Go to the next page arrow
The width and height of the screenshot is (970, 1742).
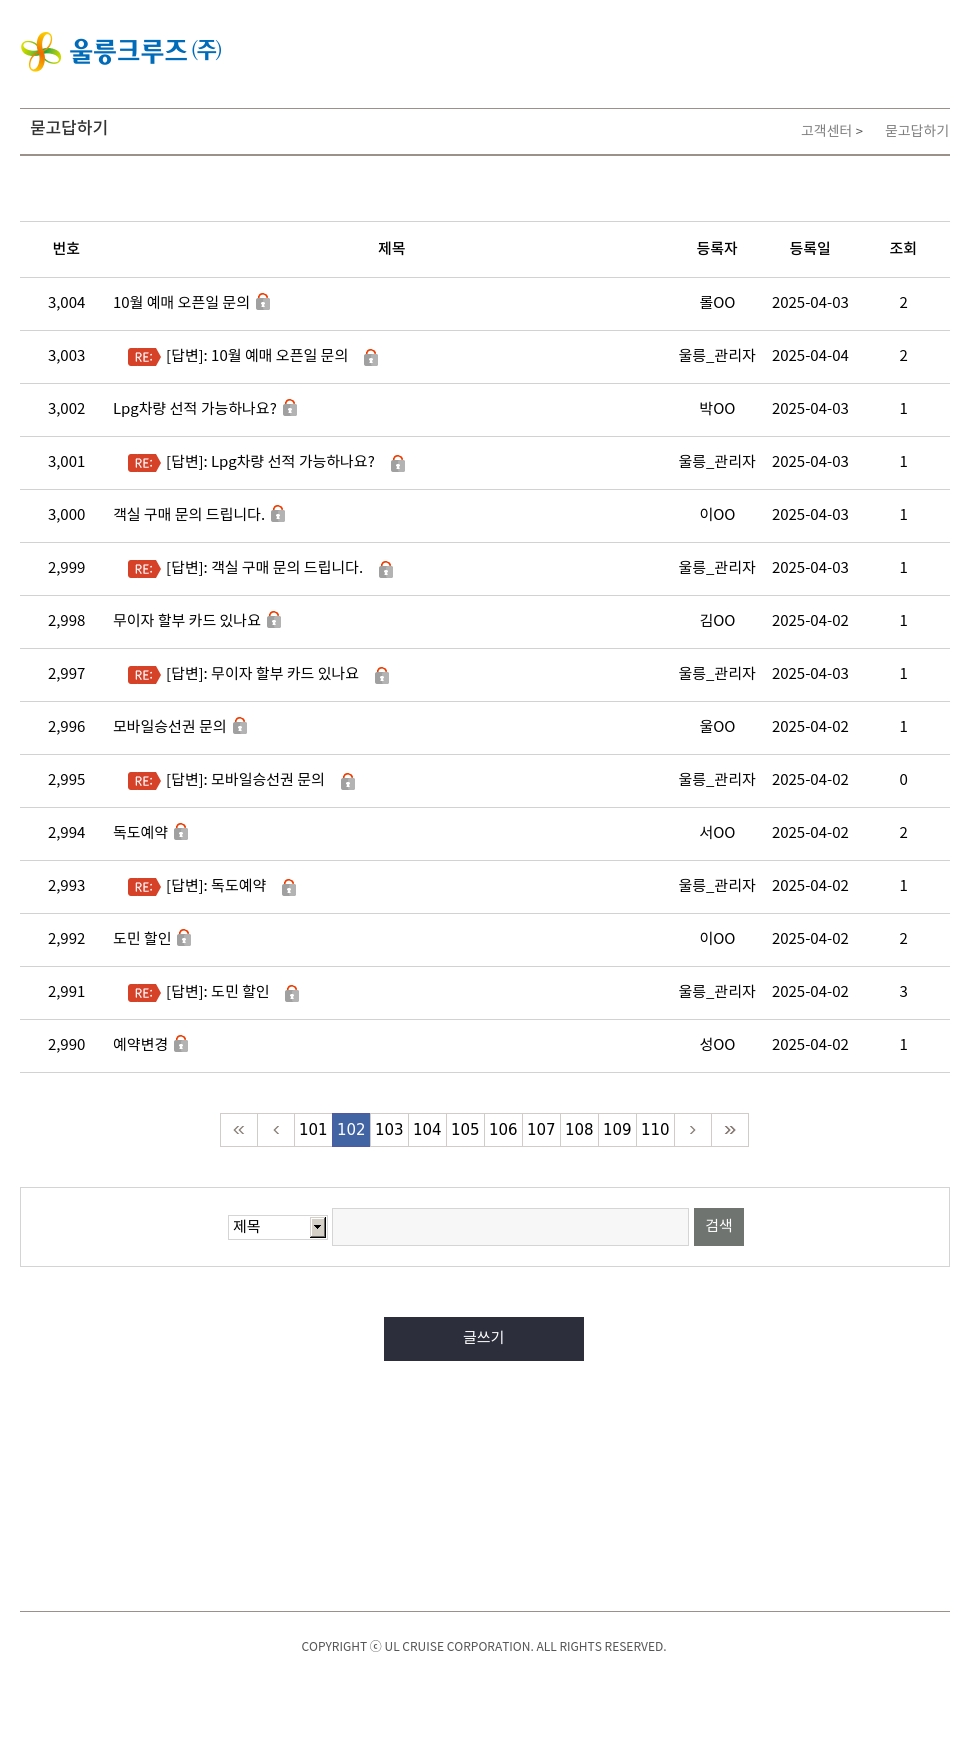(x=692, y=1130)
